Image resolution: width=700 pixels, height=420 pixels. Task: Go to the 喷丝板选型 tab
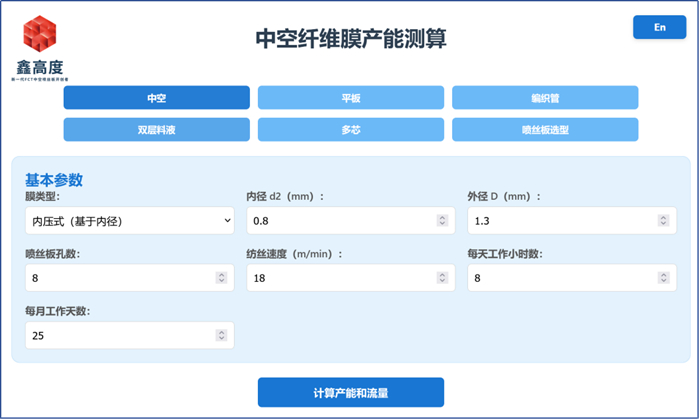point(545,130)
